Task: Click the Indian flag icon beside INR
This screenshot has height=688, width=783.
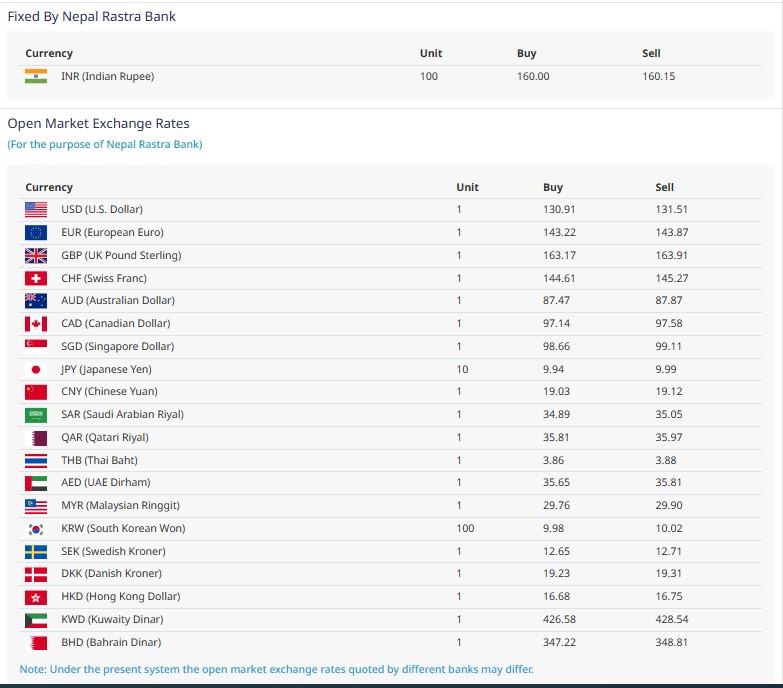Action: (x=36, y=76)
